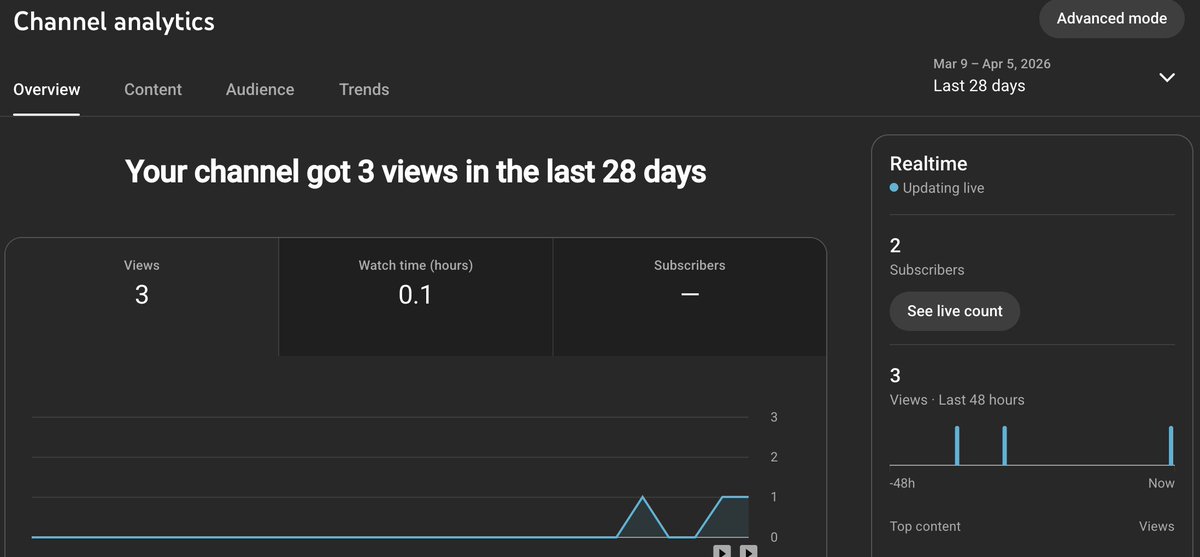Viewport: 1200px width, 557px height.
Task: Click the Updating live status dot
Action: pyautogui.click(x=894, y=187)
